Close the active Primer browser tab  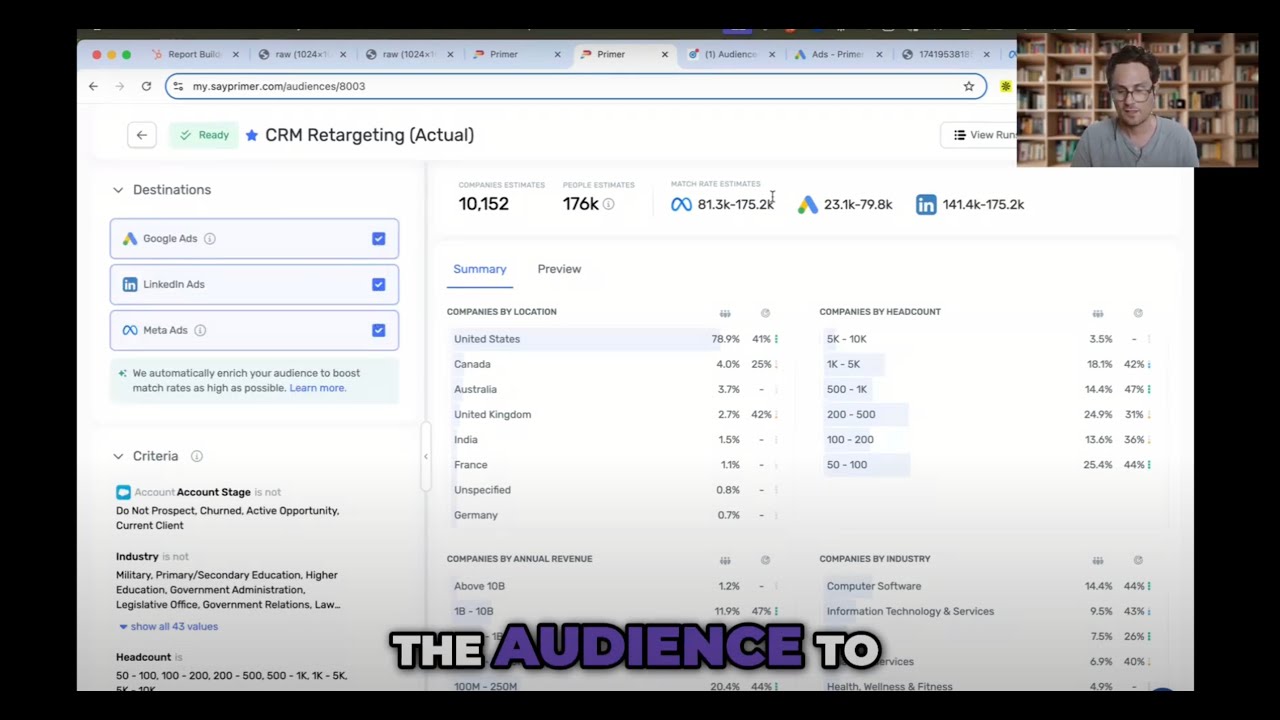664,54
